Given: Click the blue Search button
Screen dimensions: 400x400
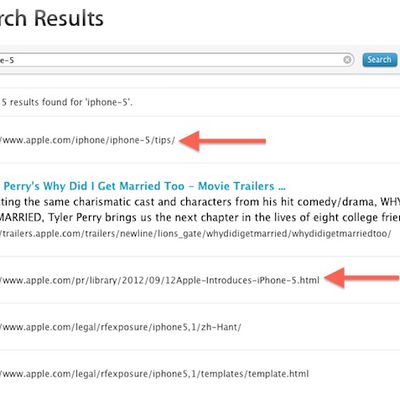Looking at the screenshot, I should [x=380, y=60].
